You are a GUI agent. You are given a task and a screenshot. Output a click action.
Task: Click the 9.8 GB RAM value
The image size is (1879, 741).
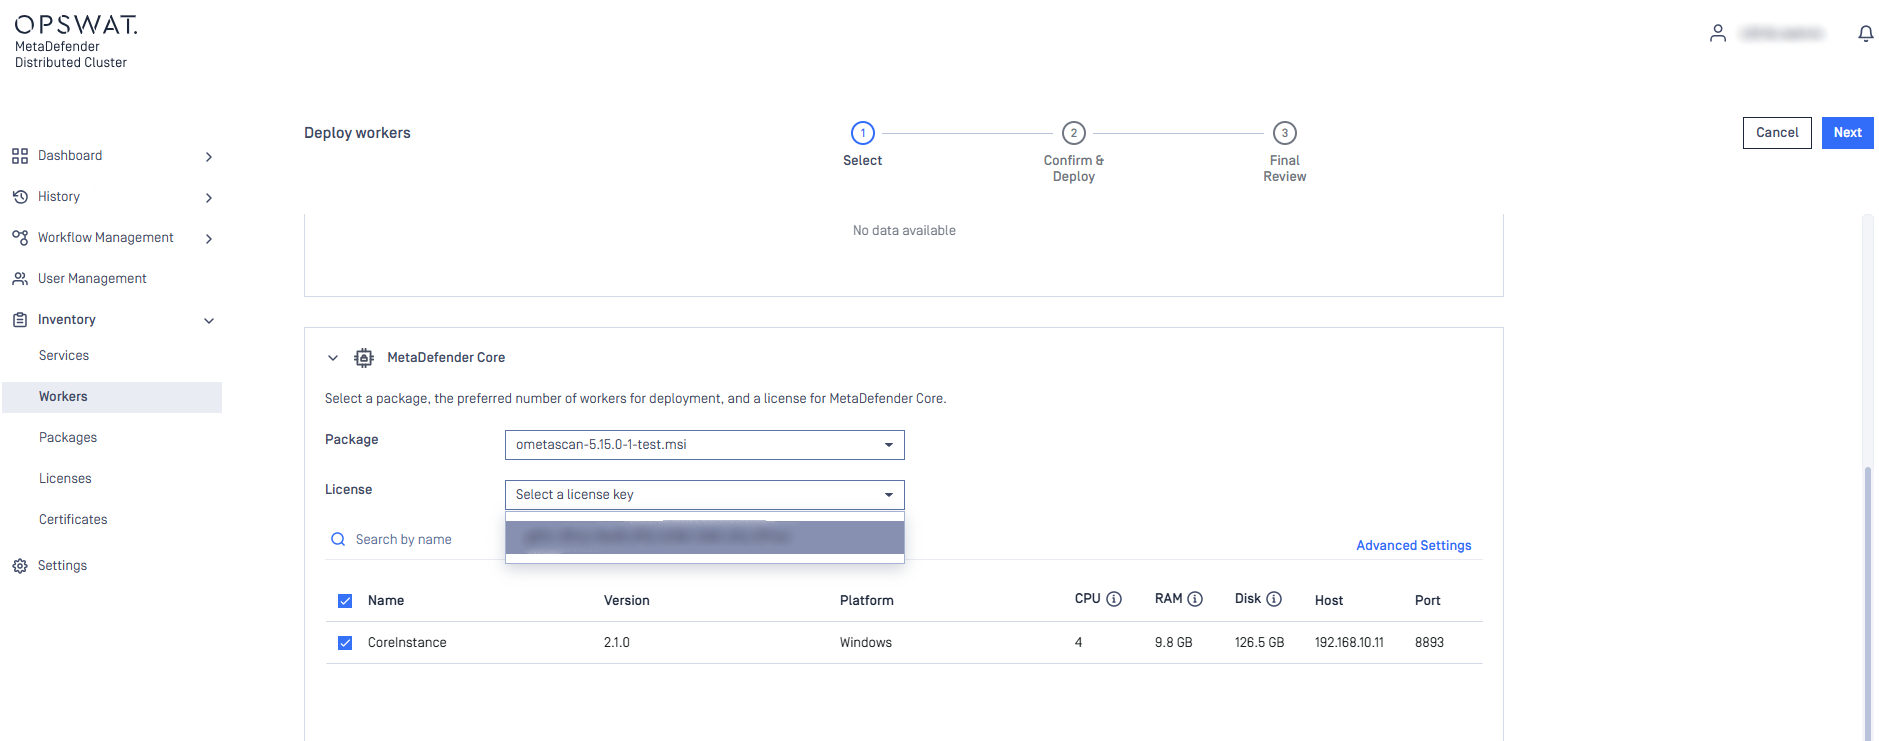click(x=1174, y=643)
